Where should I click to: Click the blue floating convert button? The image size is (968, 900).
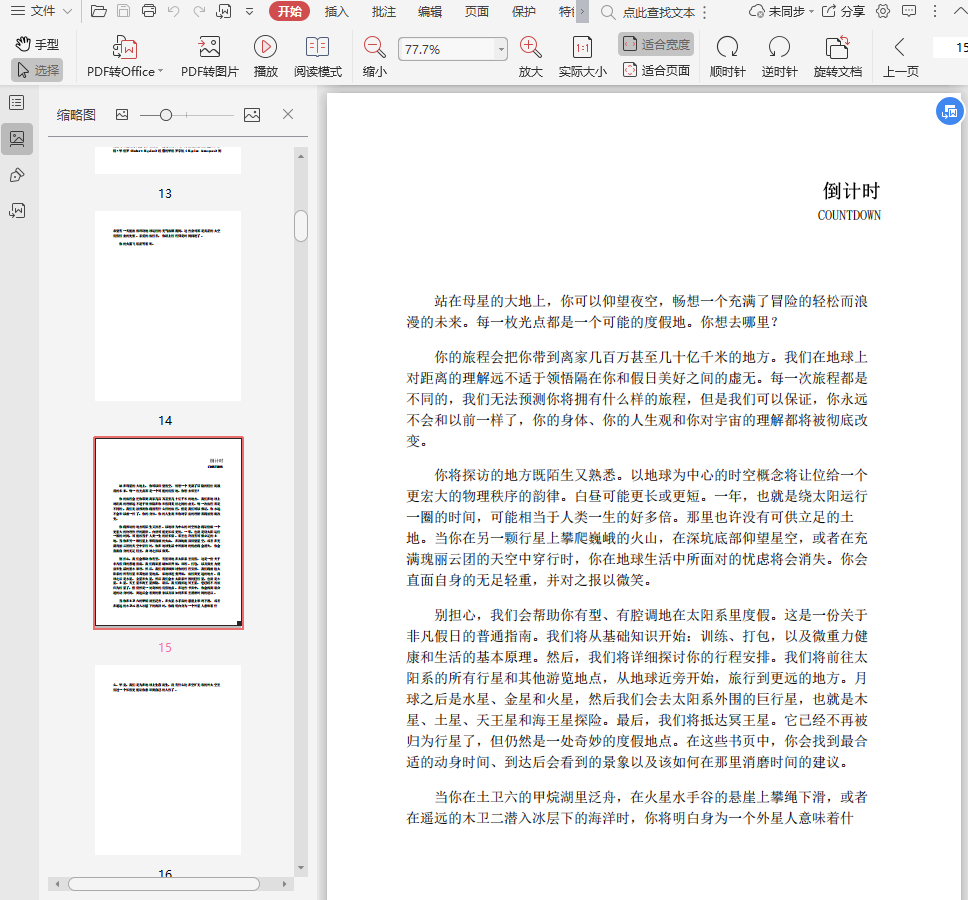pyautogui.click(x=949, y=111)
